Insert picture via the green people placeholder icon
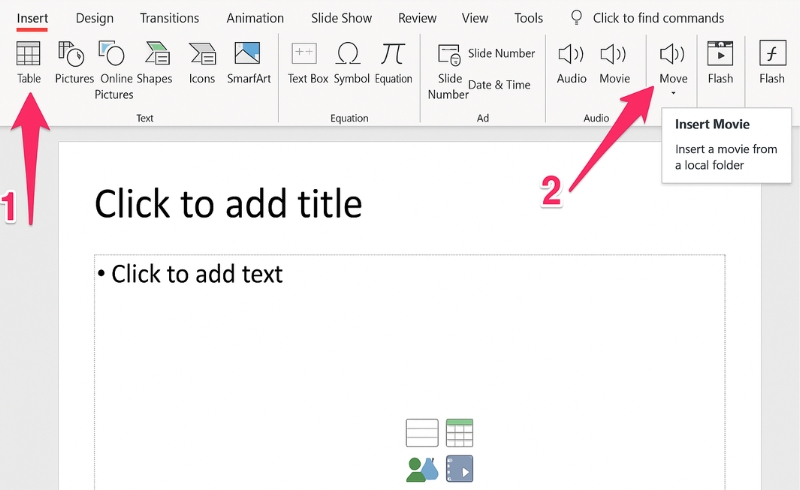Image resolution: width=800 pixels, height=490 pixels. (422, 469)
